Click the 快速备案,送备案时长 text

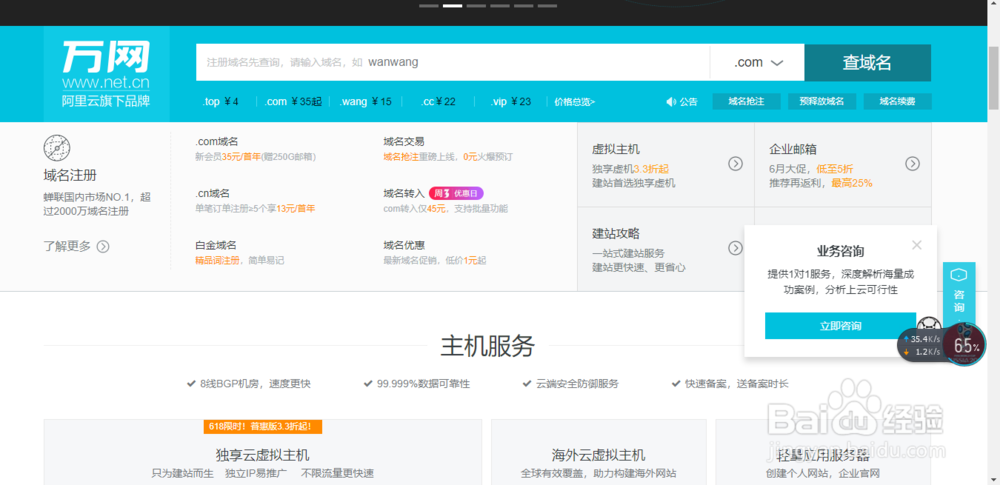[737, 384]
